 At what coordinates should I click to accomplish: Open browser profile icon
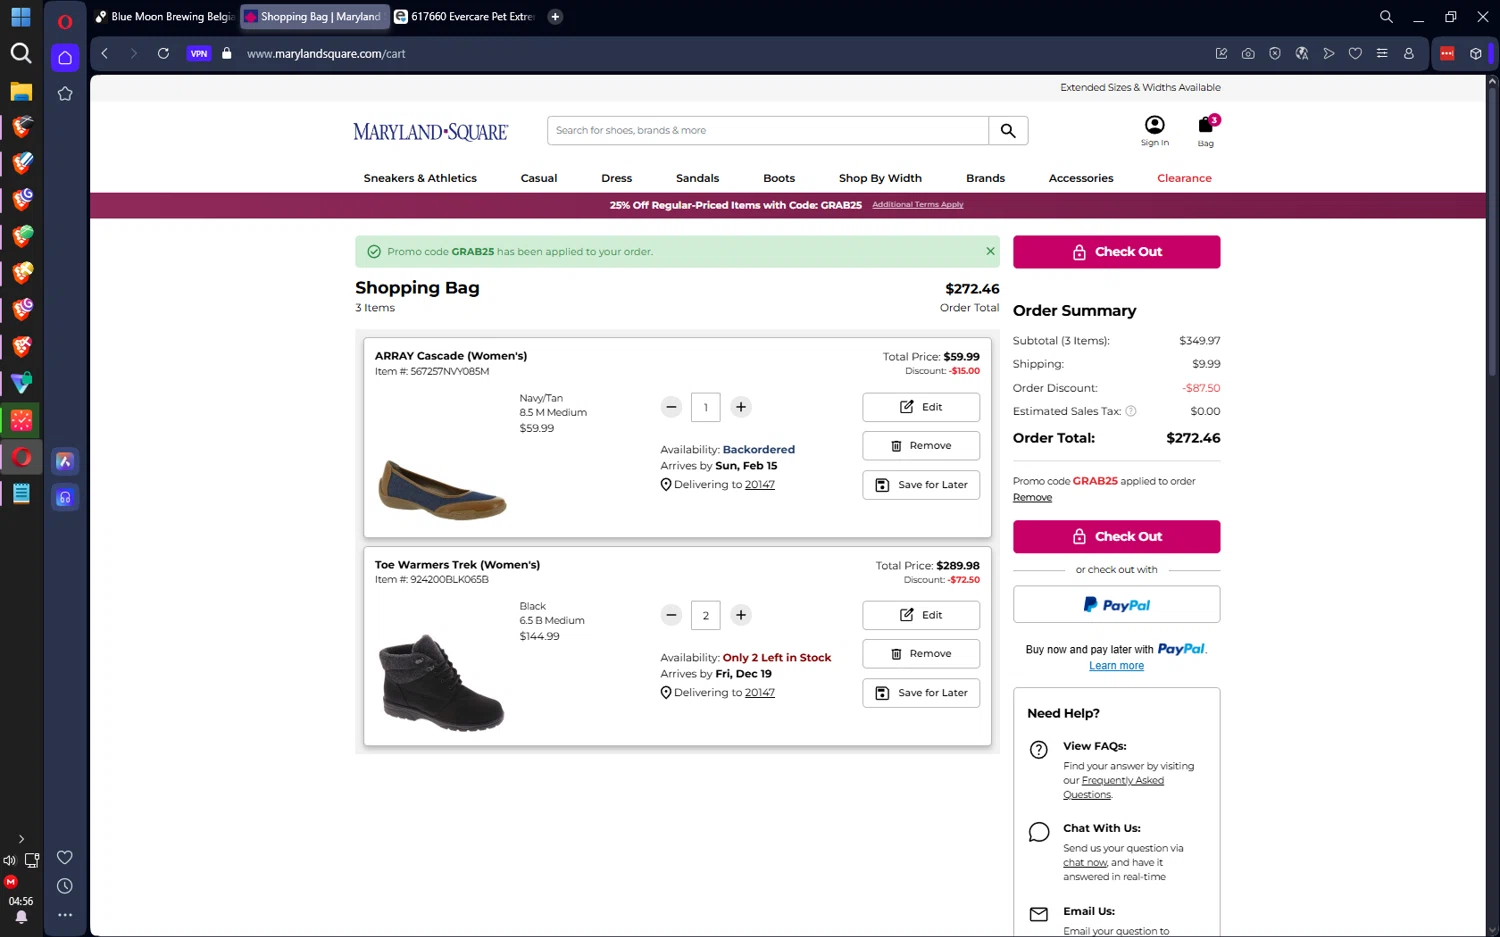coord(1409,54)
